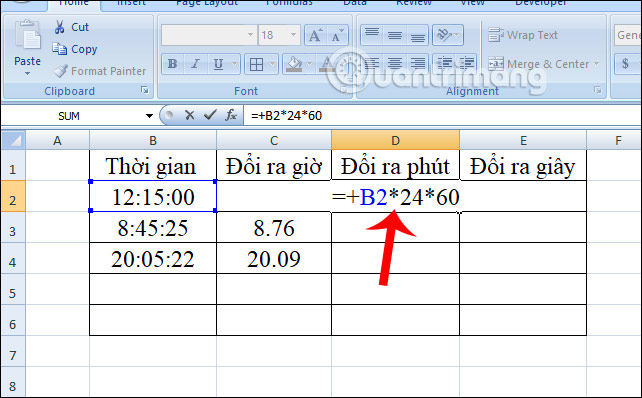
Task: Click Shrink Font button
Action: coord(337,35)
